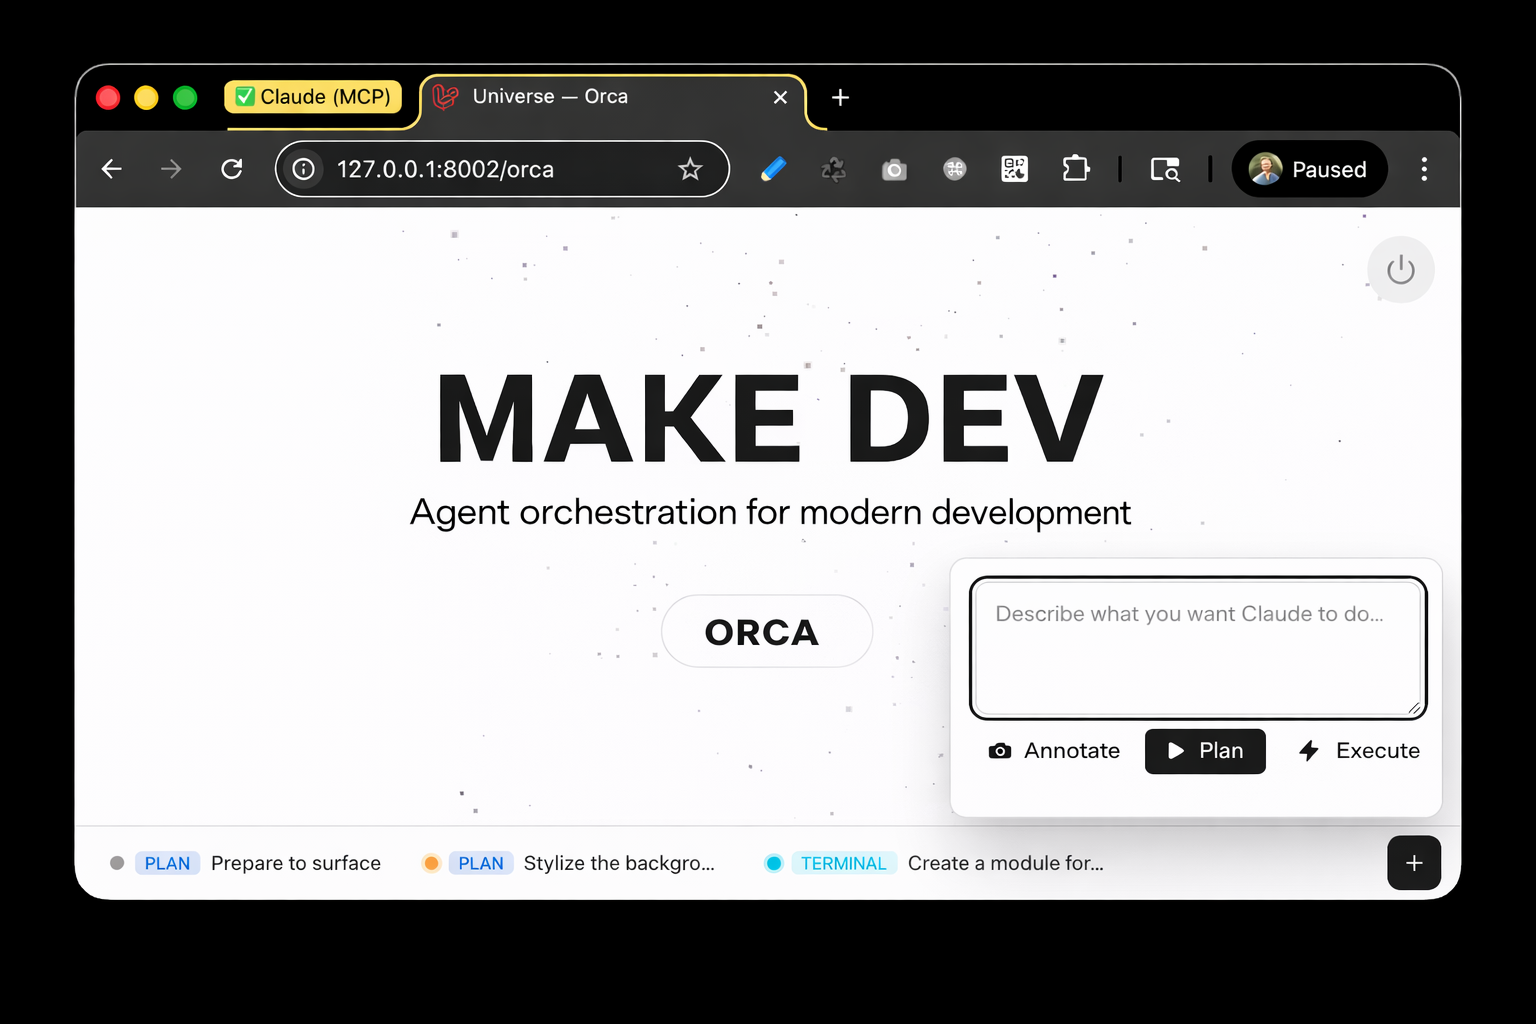Expand the 'Prepare to surface' PLAN task

point(296,863)
